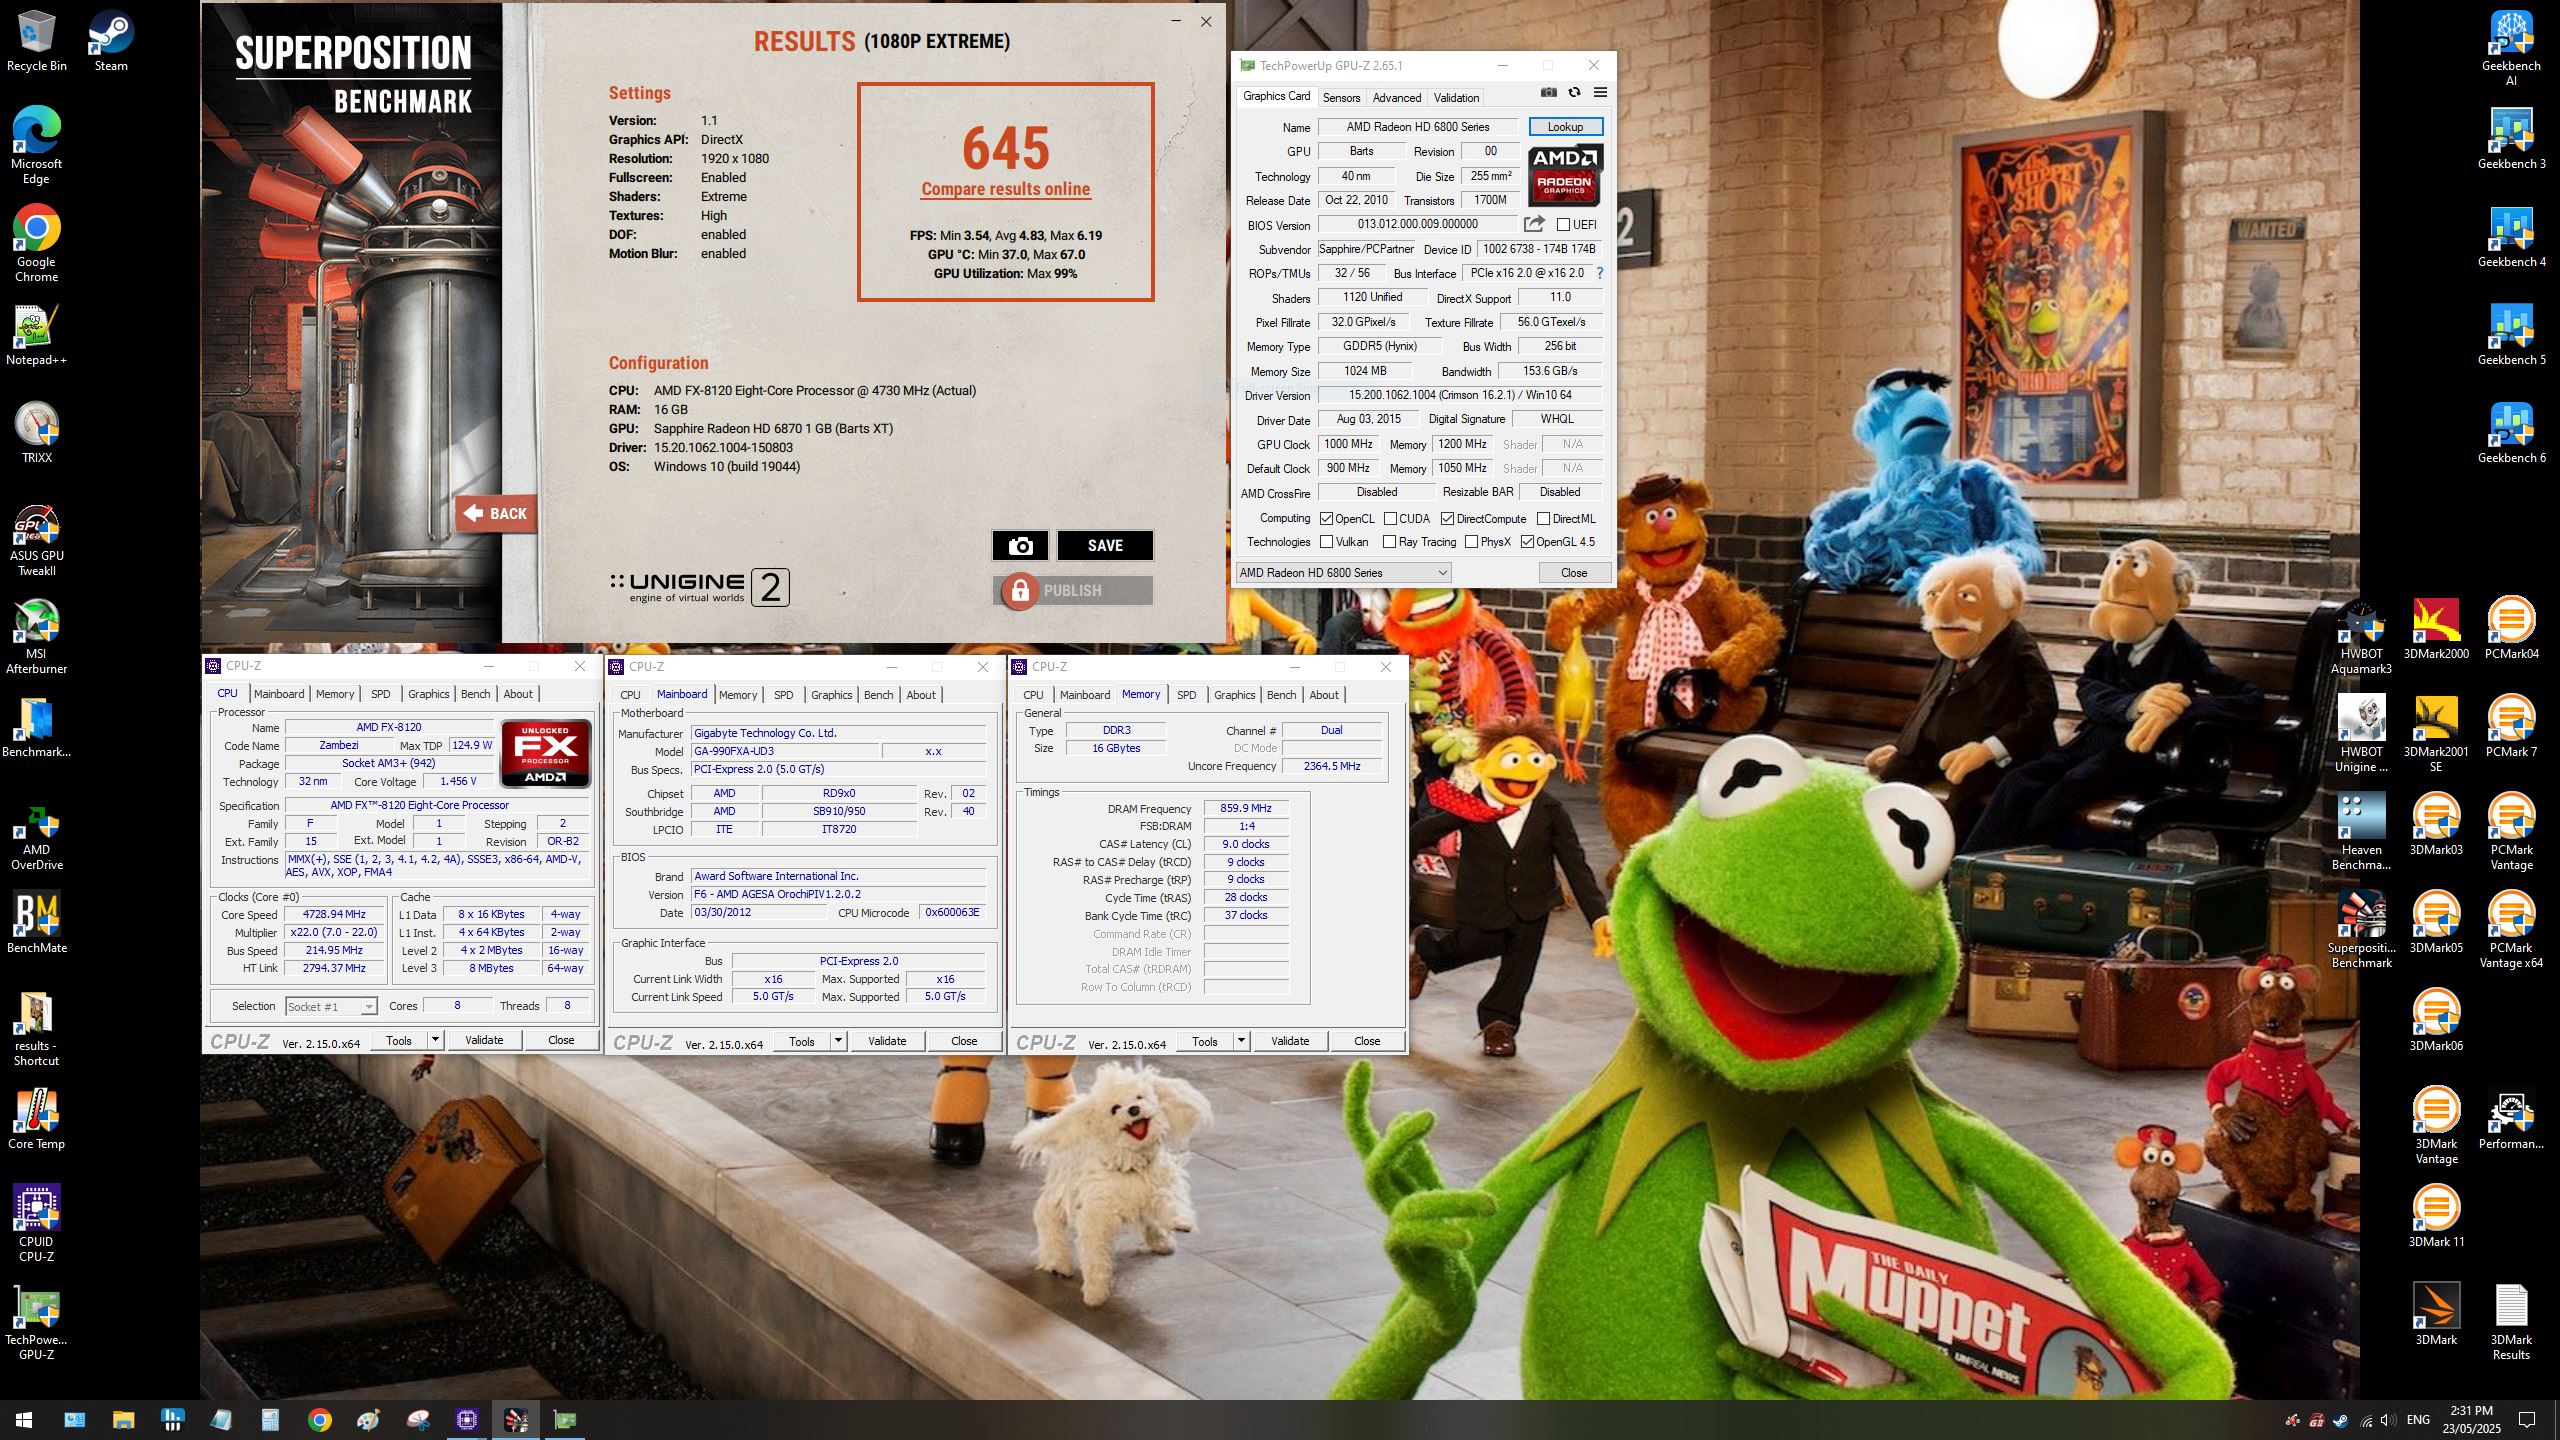Click Close in the CPU-Z Mainboard window
The height and width of the screenshot is (1440, 2560).
pyautogui.click(x=964, y=1041)
